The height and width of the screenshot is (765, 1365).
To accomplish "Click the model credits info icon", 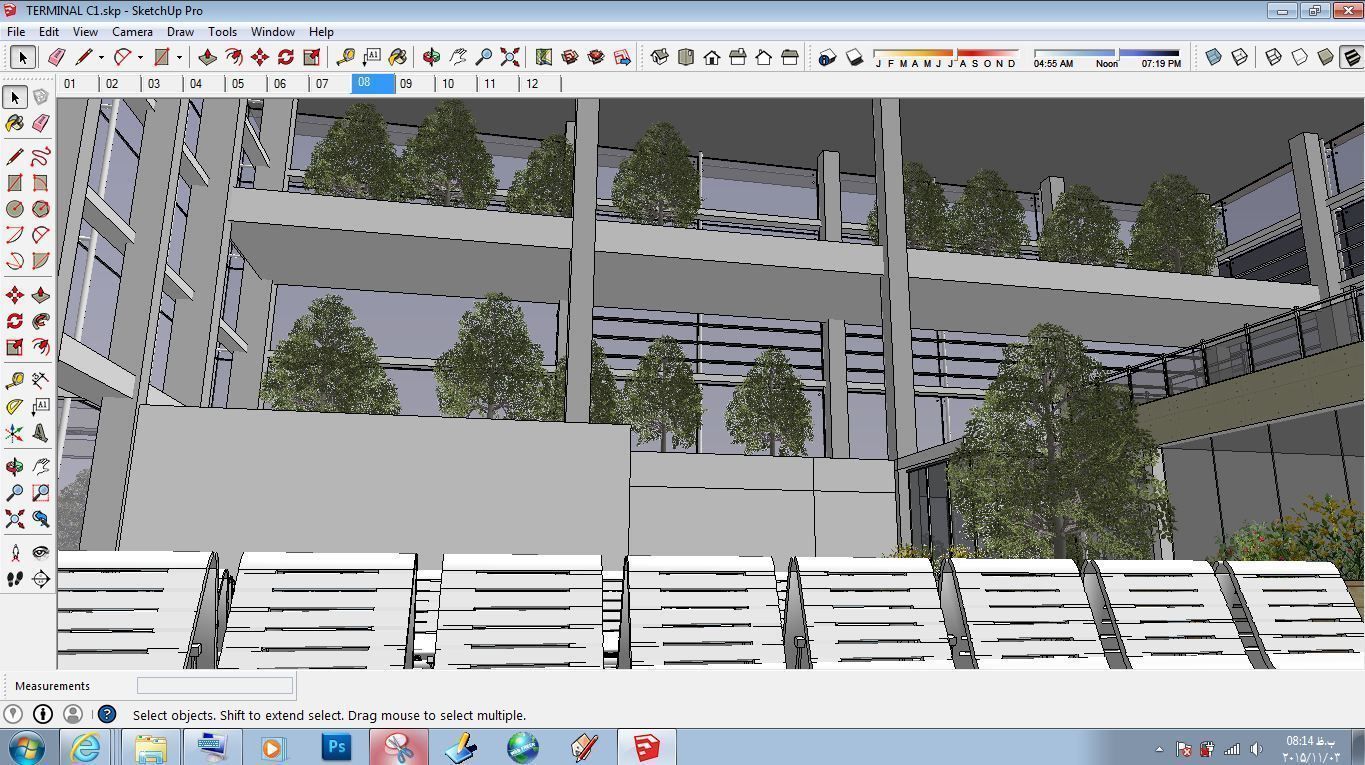I will click(x=43, y=714).
